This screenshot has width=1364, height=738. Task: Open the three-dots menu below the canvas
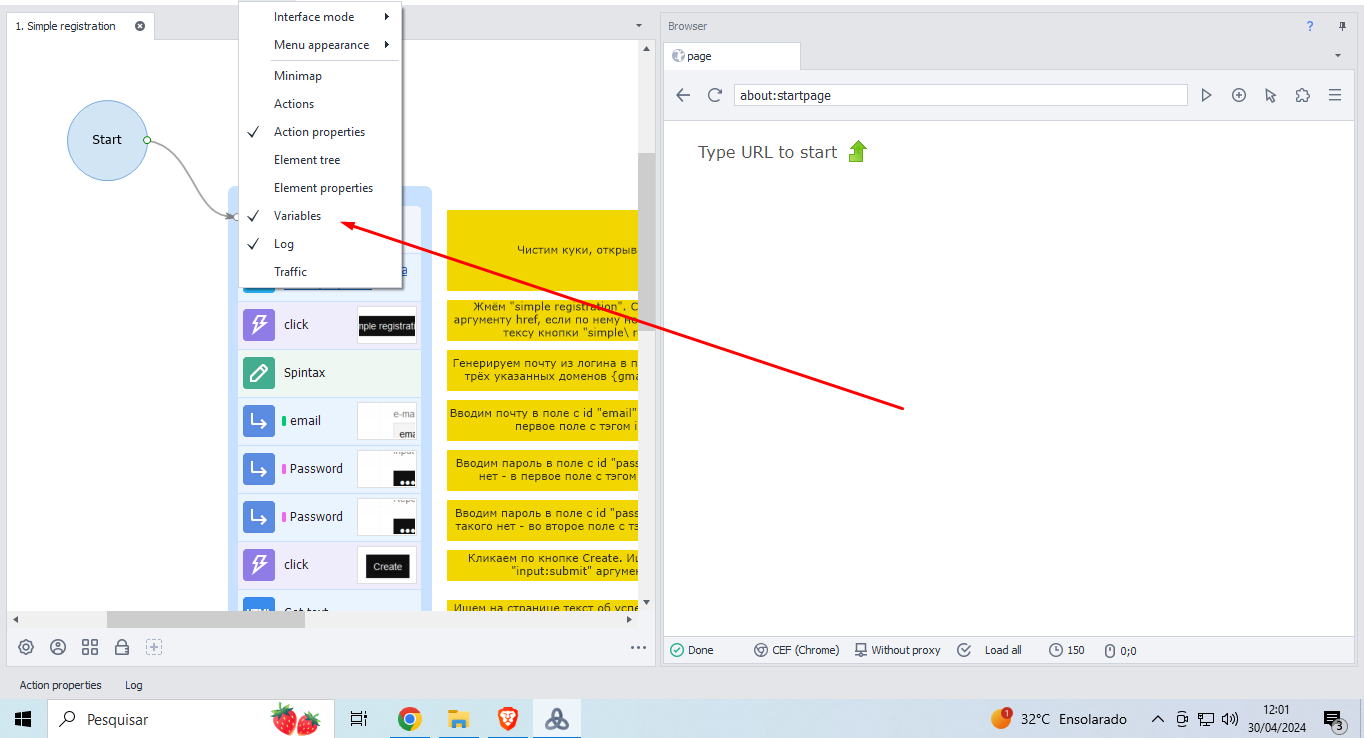coord(638,647)
